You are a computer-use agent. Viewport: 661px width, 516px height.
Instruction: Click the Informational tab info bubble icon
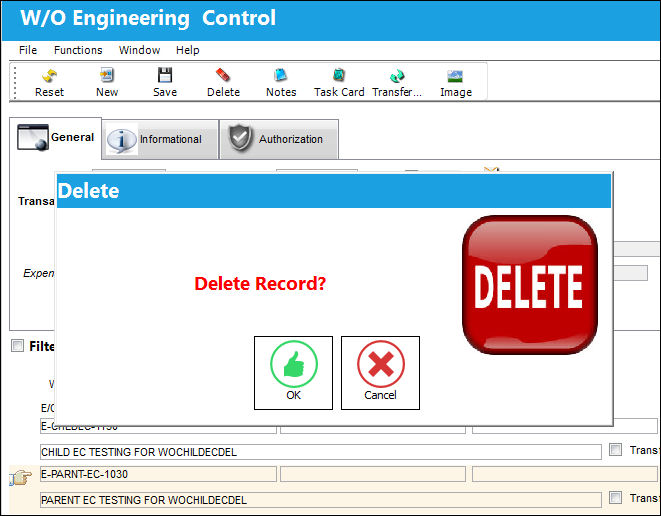click(121, 140)
